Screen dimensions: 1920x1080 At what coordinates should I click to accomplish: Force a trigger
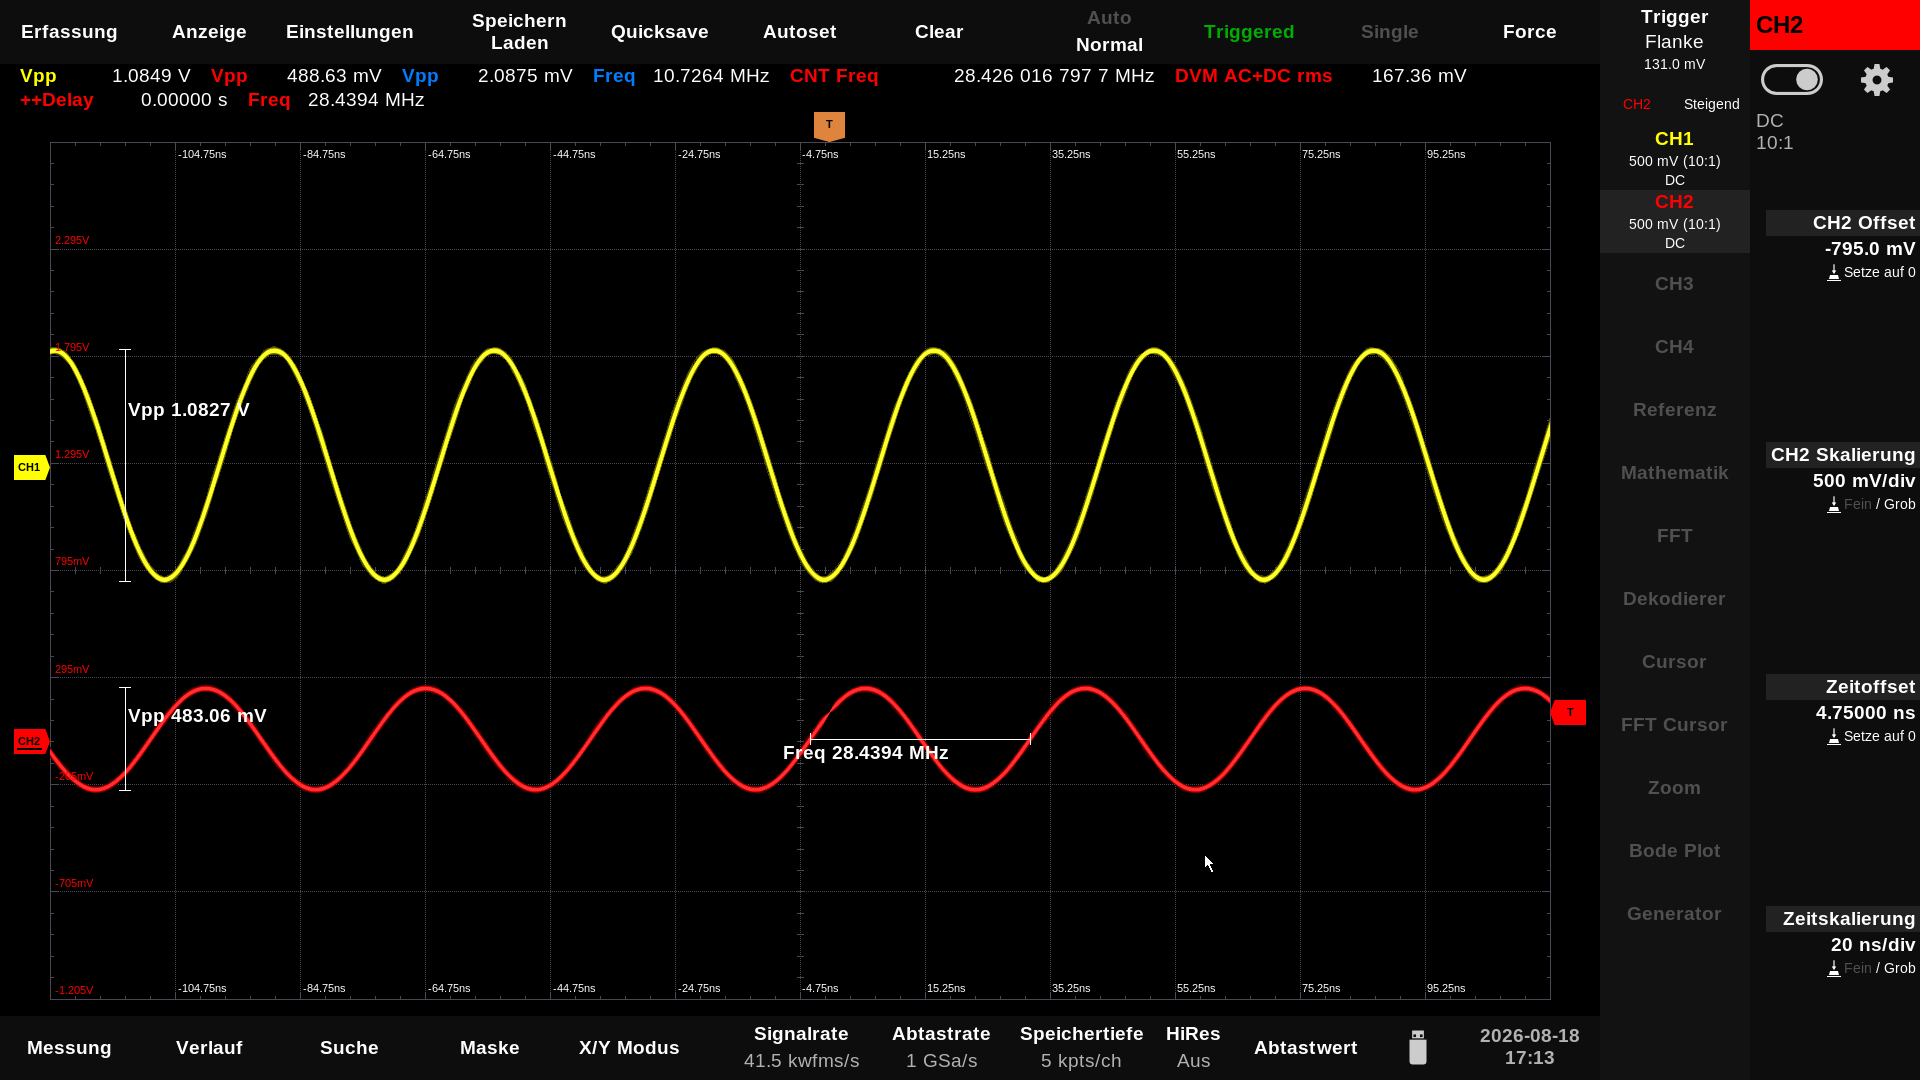1529,32
